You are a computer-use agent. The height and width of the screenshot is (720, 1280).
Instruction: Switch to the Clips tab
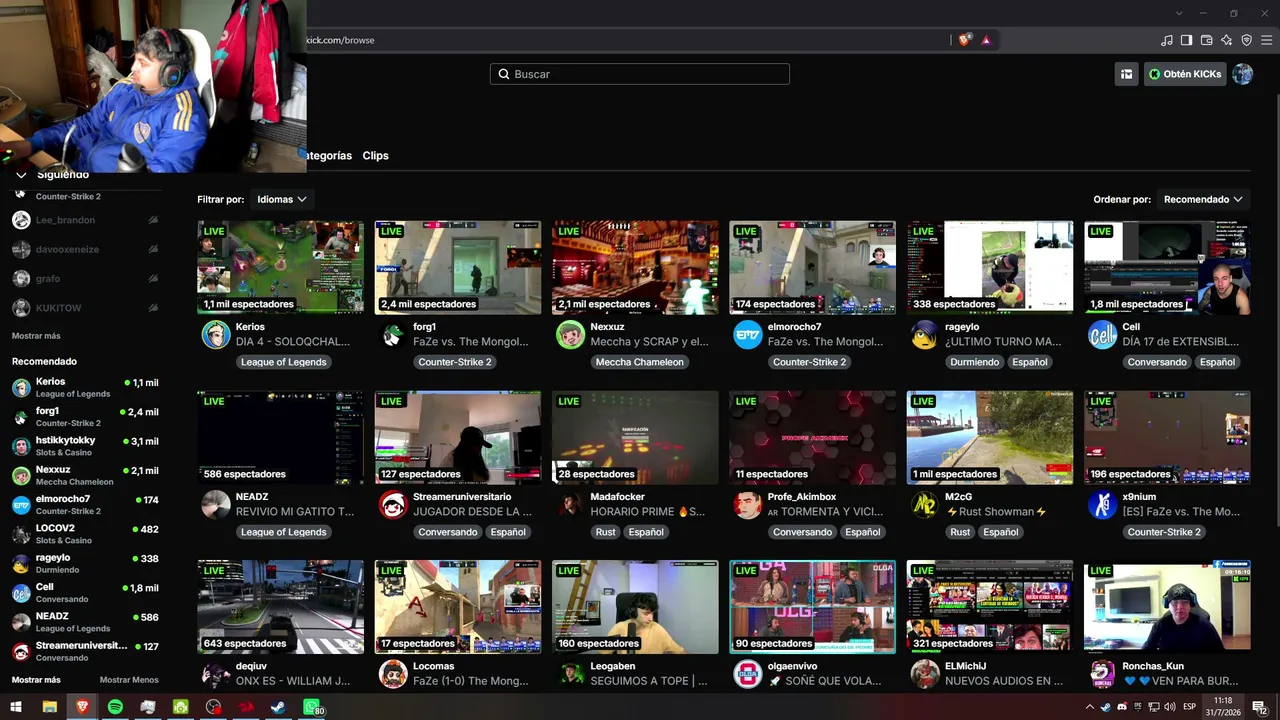click(x=376, y=156)
